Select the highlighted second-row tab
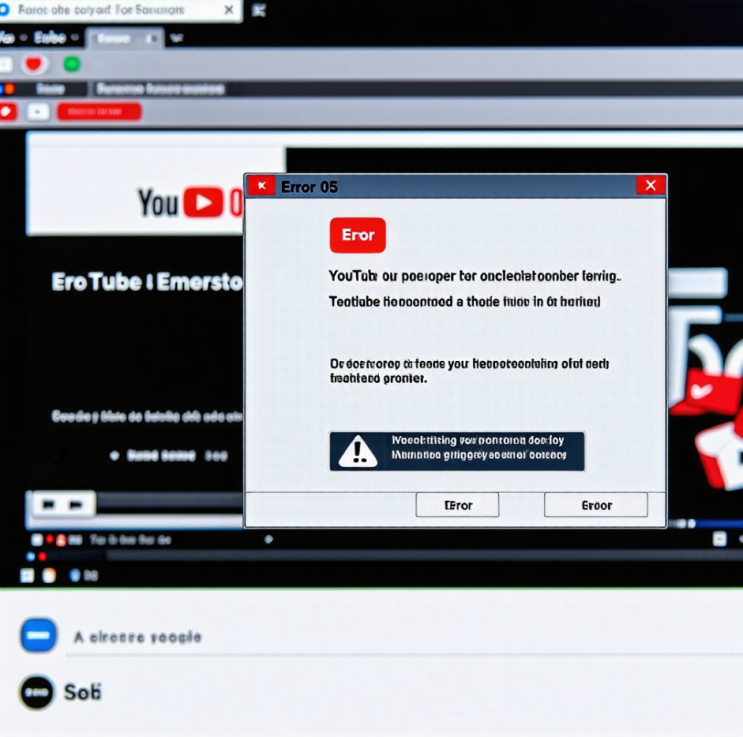The image size is (743, 737). point(125,38)
